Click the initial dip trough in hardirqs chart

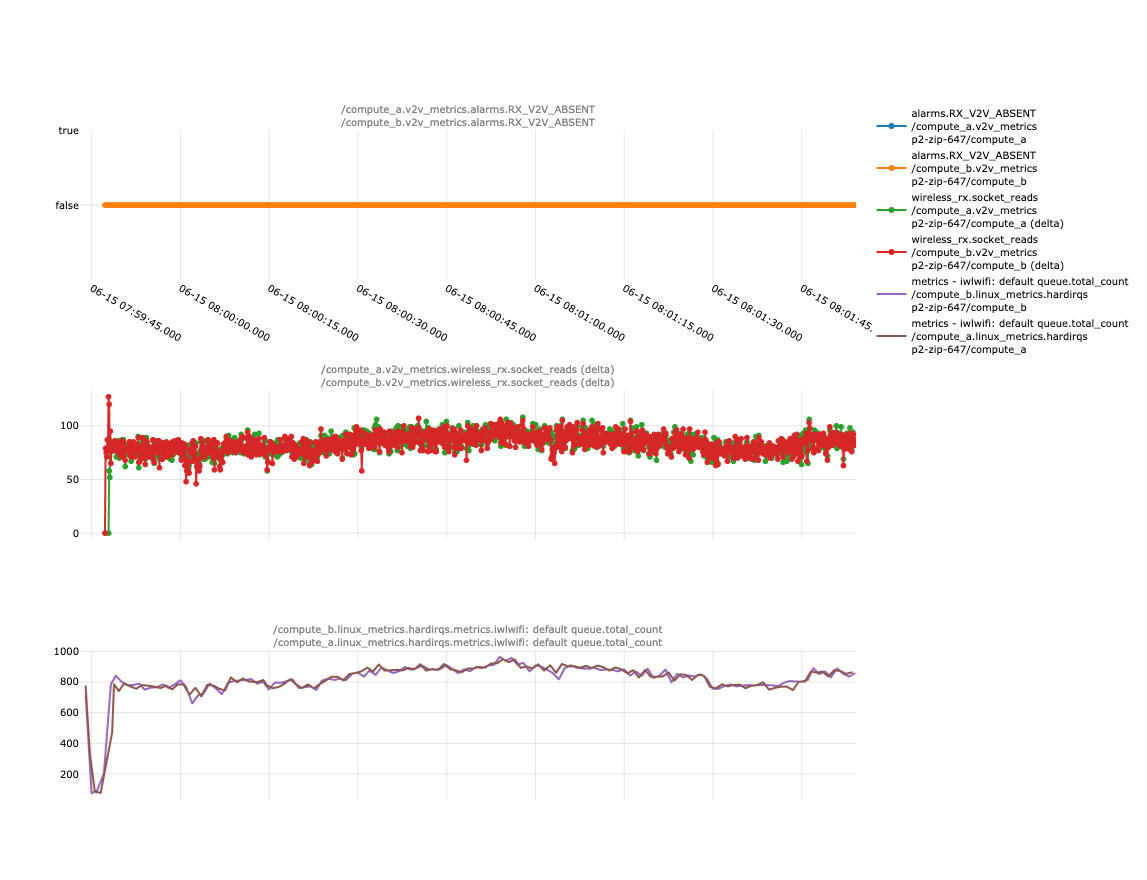click(x=95, y=791)
